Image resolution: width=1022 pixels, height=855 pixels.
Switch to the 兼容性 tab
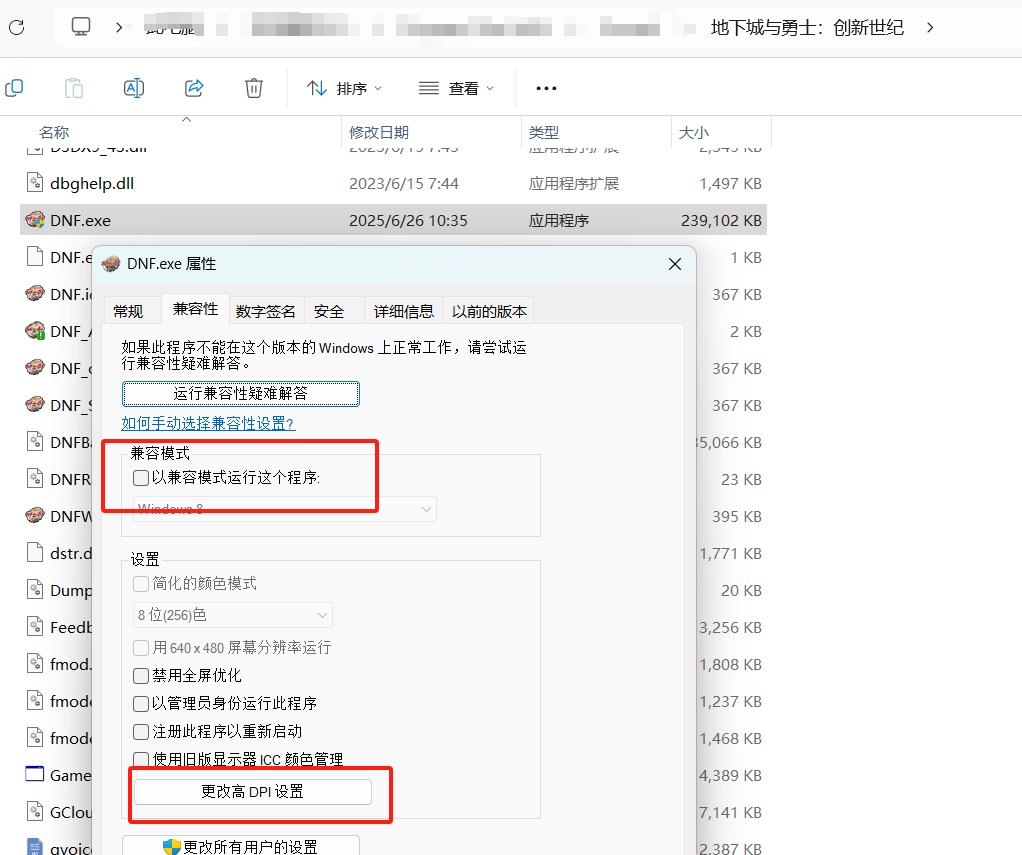195,309
